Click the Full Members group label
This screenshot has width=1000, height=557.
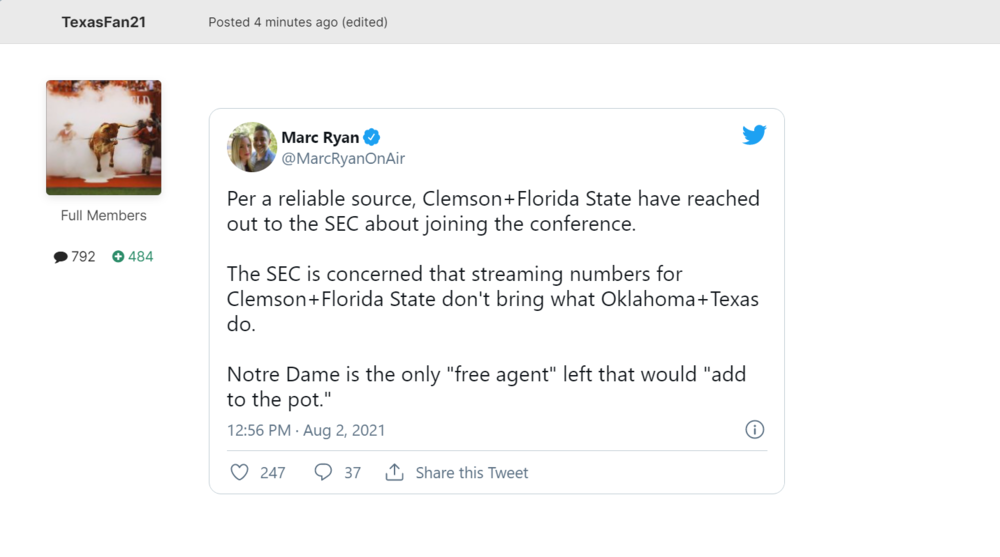click(104, 215)
